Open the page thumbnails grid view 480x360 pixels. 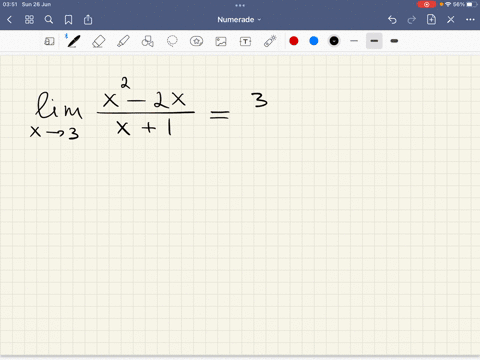pos(29,20)
